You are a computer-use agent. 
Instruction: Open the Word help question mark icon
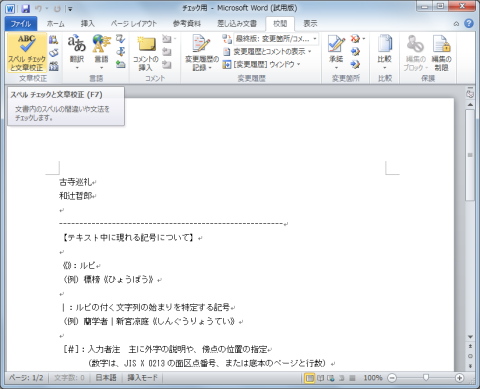469,23
